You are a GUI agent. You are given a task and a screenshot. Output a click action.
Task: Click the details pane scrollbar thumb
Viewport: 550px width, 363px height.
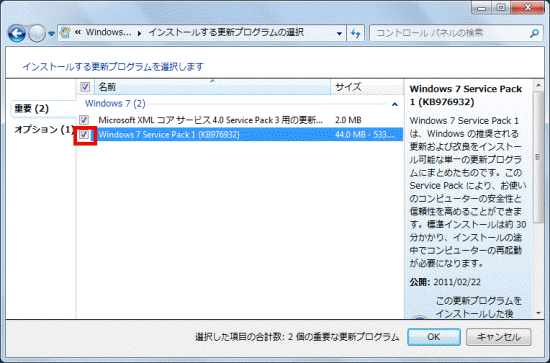(538, 157)
